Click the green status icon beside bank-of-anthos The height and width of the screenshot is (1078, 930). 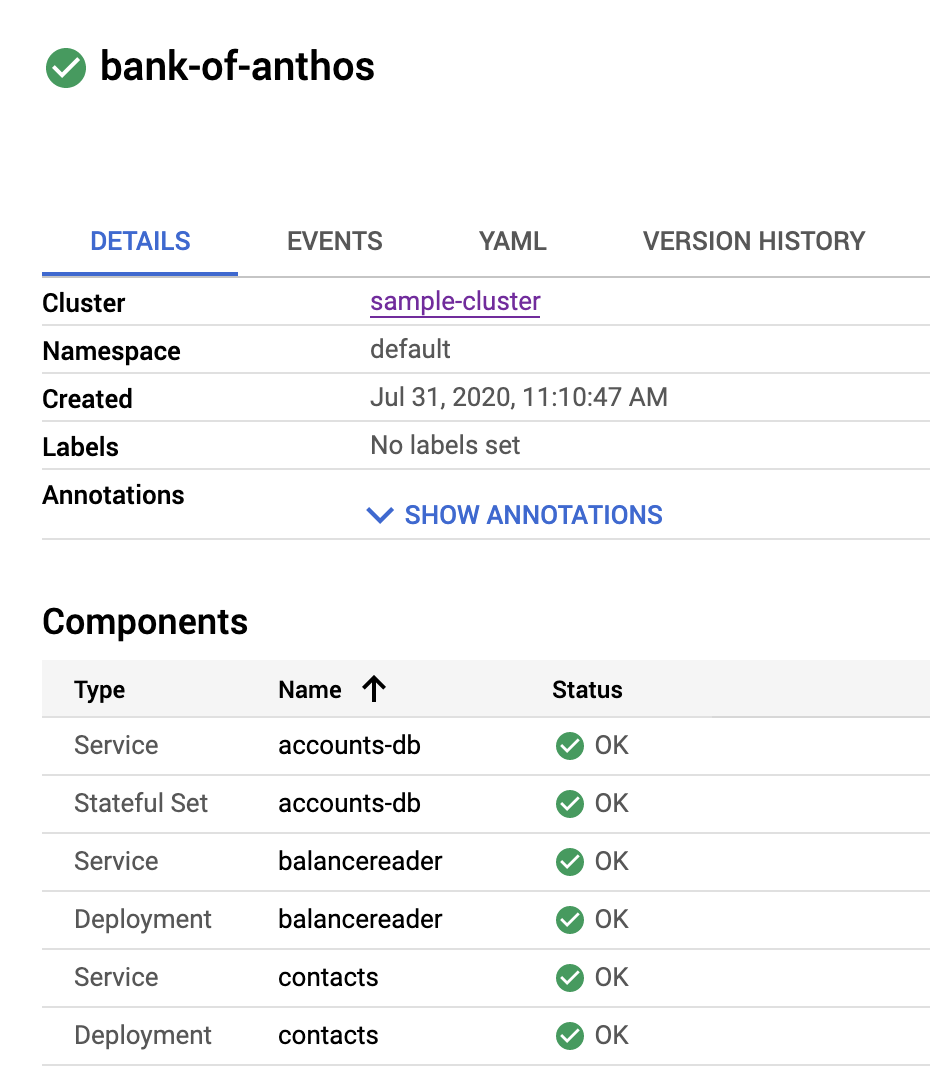coord(64,68)
